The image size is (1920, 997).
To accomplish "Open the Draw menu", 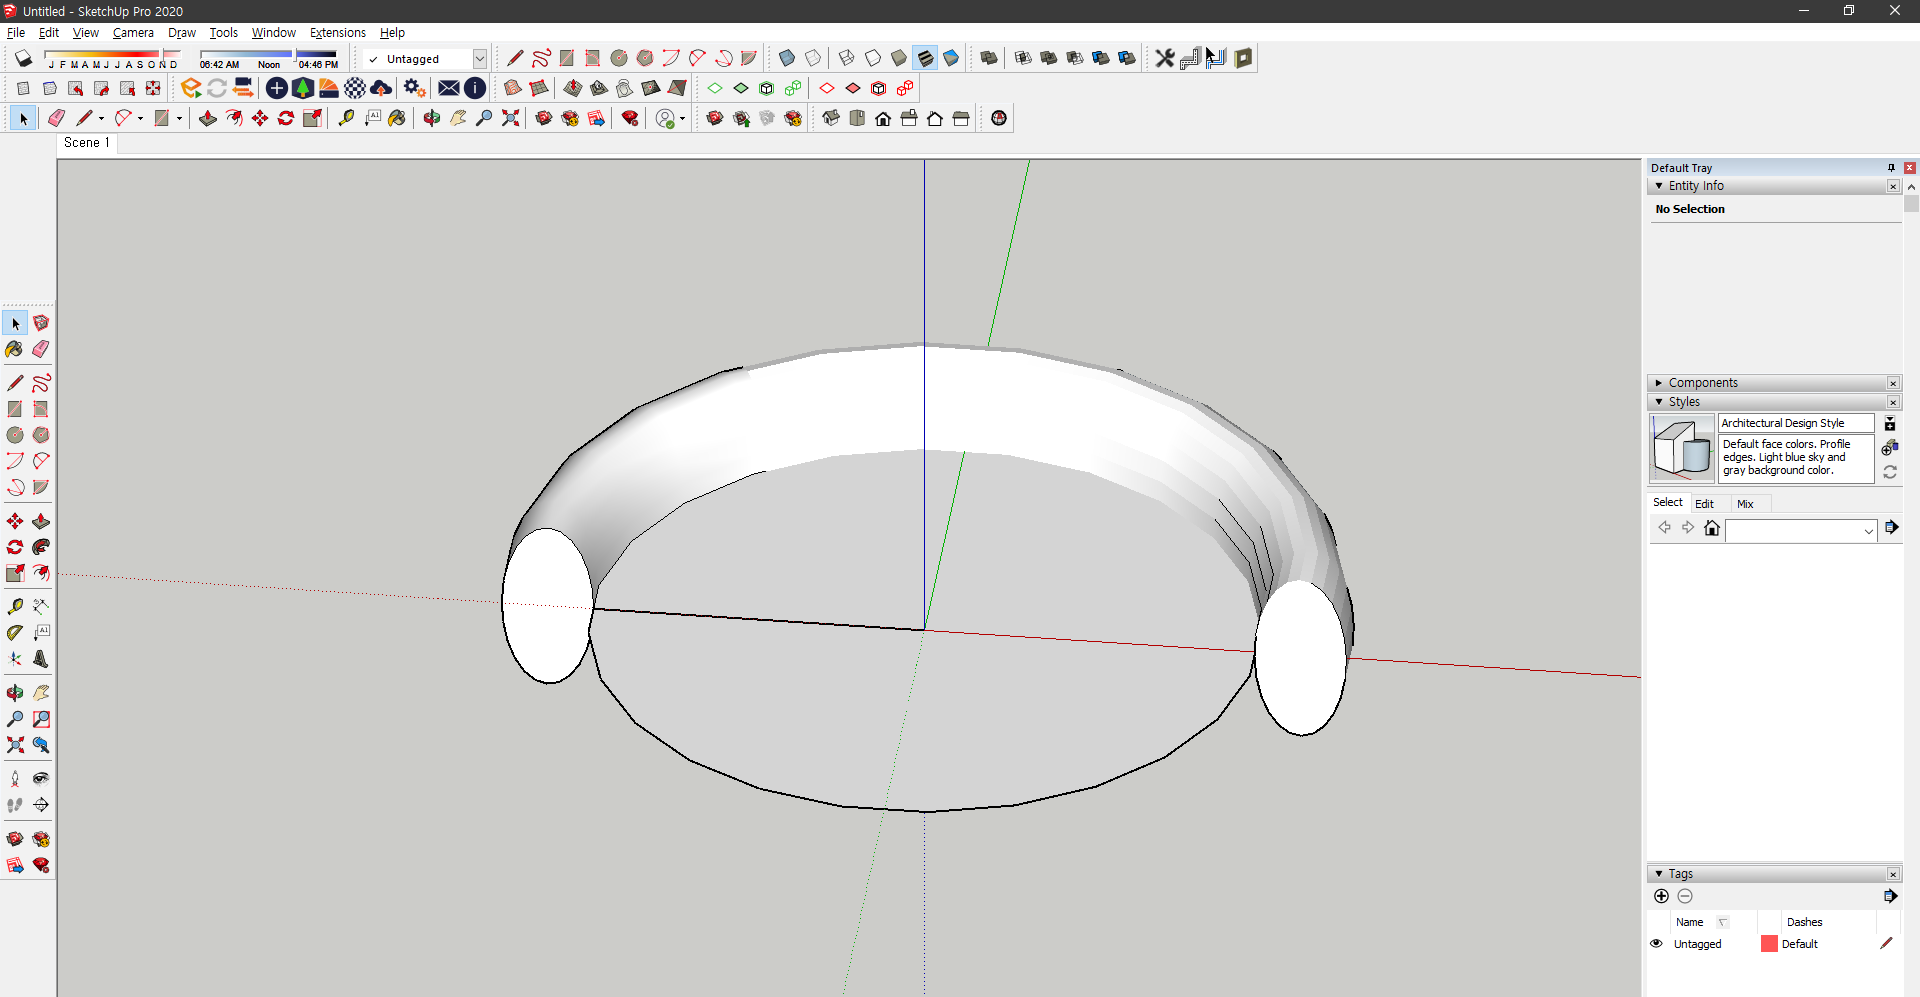I will (x=182, y=33).
